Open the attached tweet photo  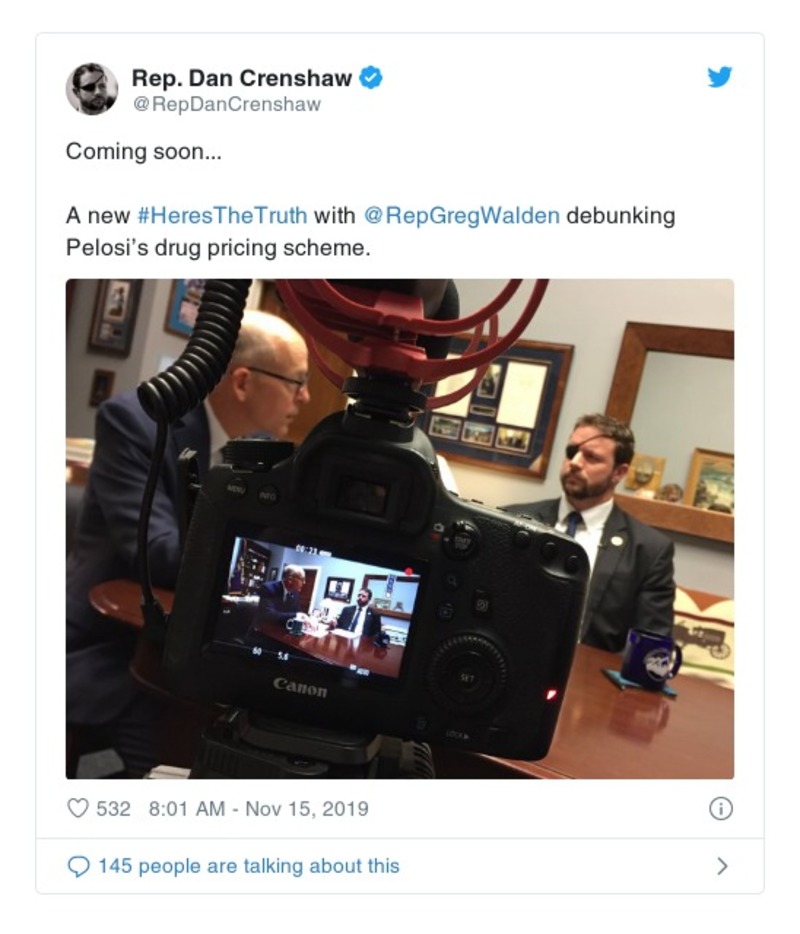(x=400, y=529)
